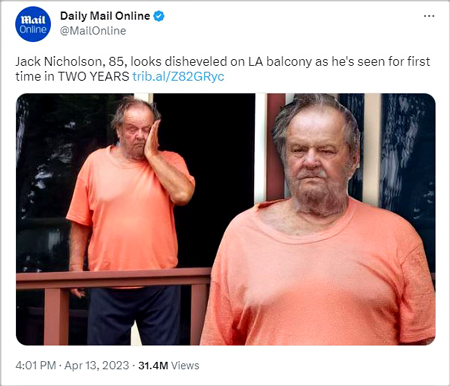
Task: Click the words TWO YEARS in tweet
Action: 94,76
